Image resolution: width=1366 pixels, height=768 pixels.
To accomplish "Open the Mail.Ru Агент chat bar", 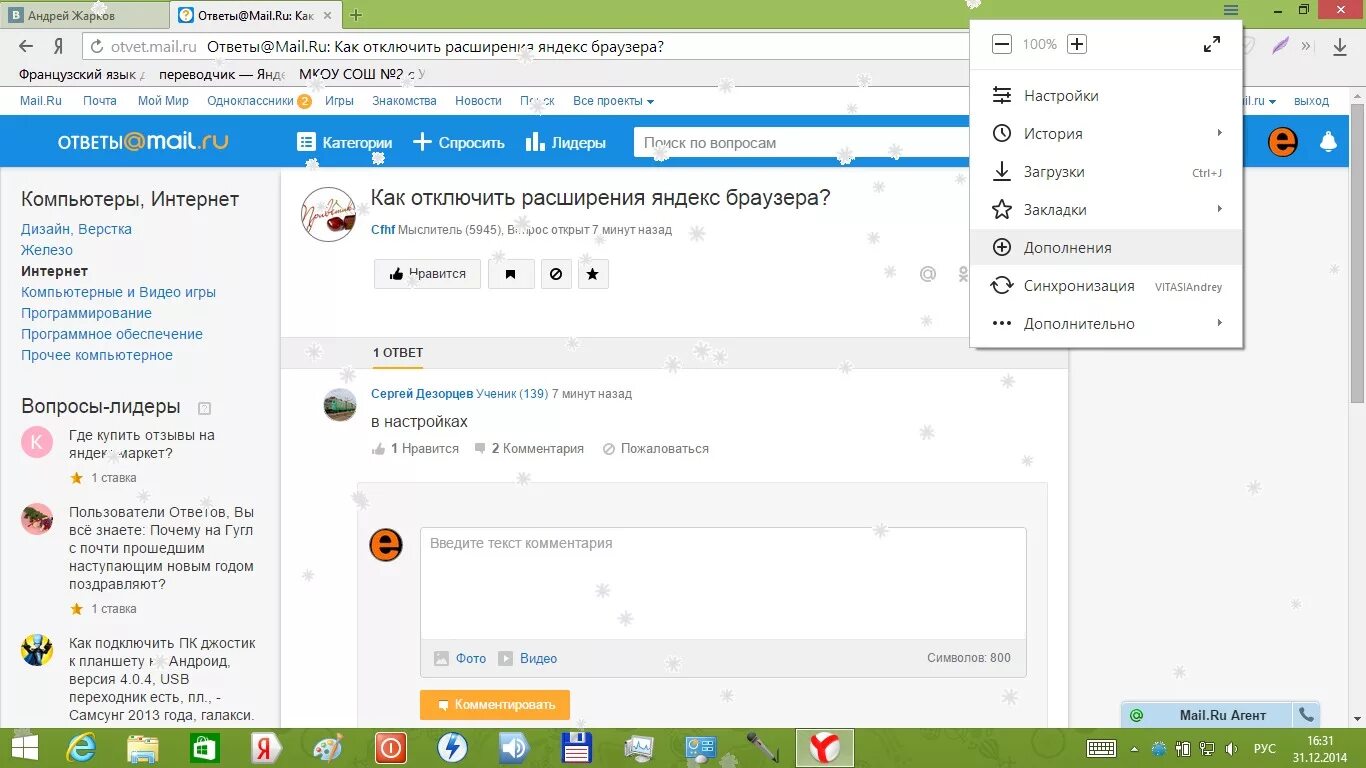I will (x=1207, y=715).
